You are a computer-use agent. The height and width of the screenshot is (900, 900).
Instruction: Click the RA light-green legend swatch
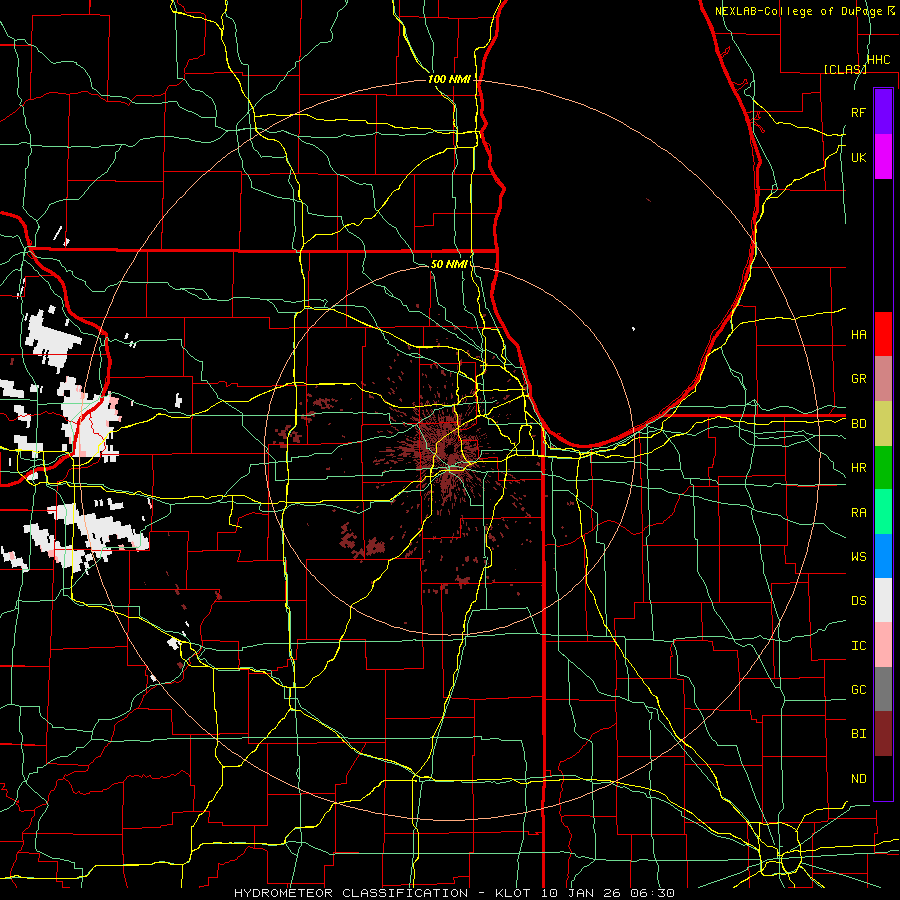pyautogui.click(x=883, y=512)
